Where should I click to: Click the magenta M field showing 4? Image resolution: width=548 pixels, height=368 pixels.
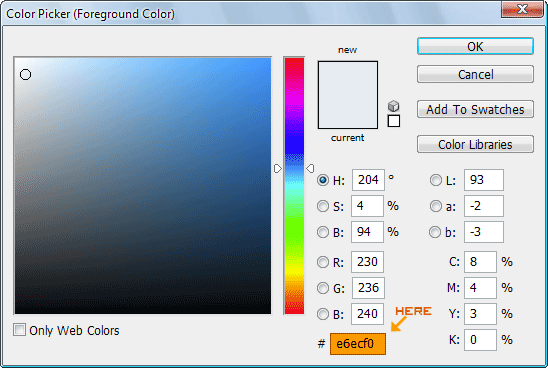480,288
